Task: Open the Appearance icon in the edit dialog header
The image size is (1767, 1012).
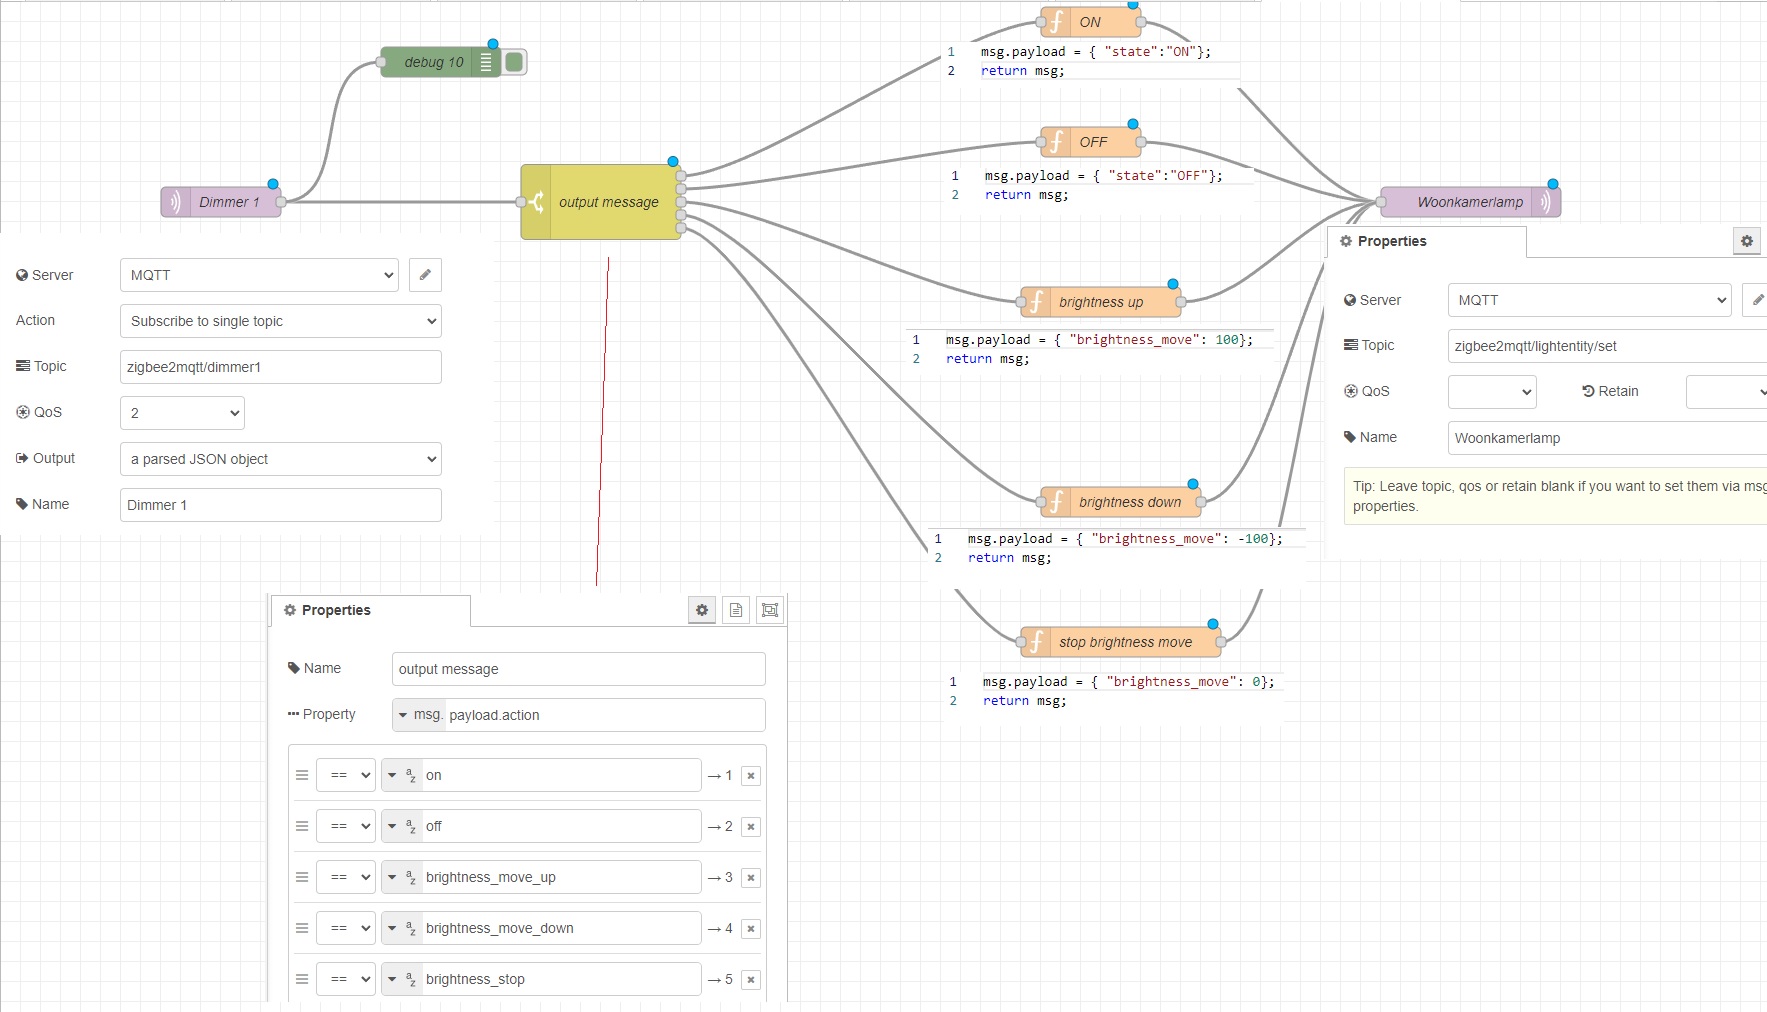Action: pyautogui.click(x=769, y=610)
